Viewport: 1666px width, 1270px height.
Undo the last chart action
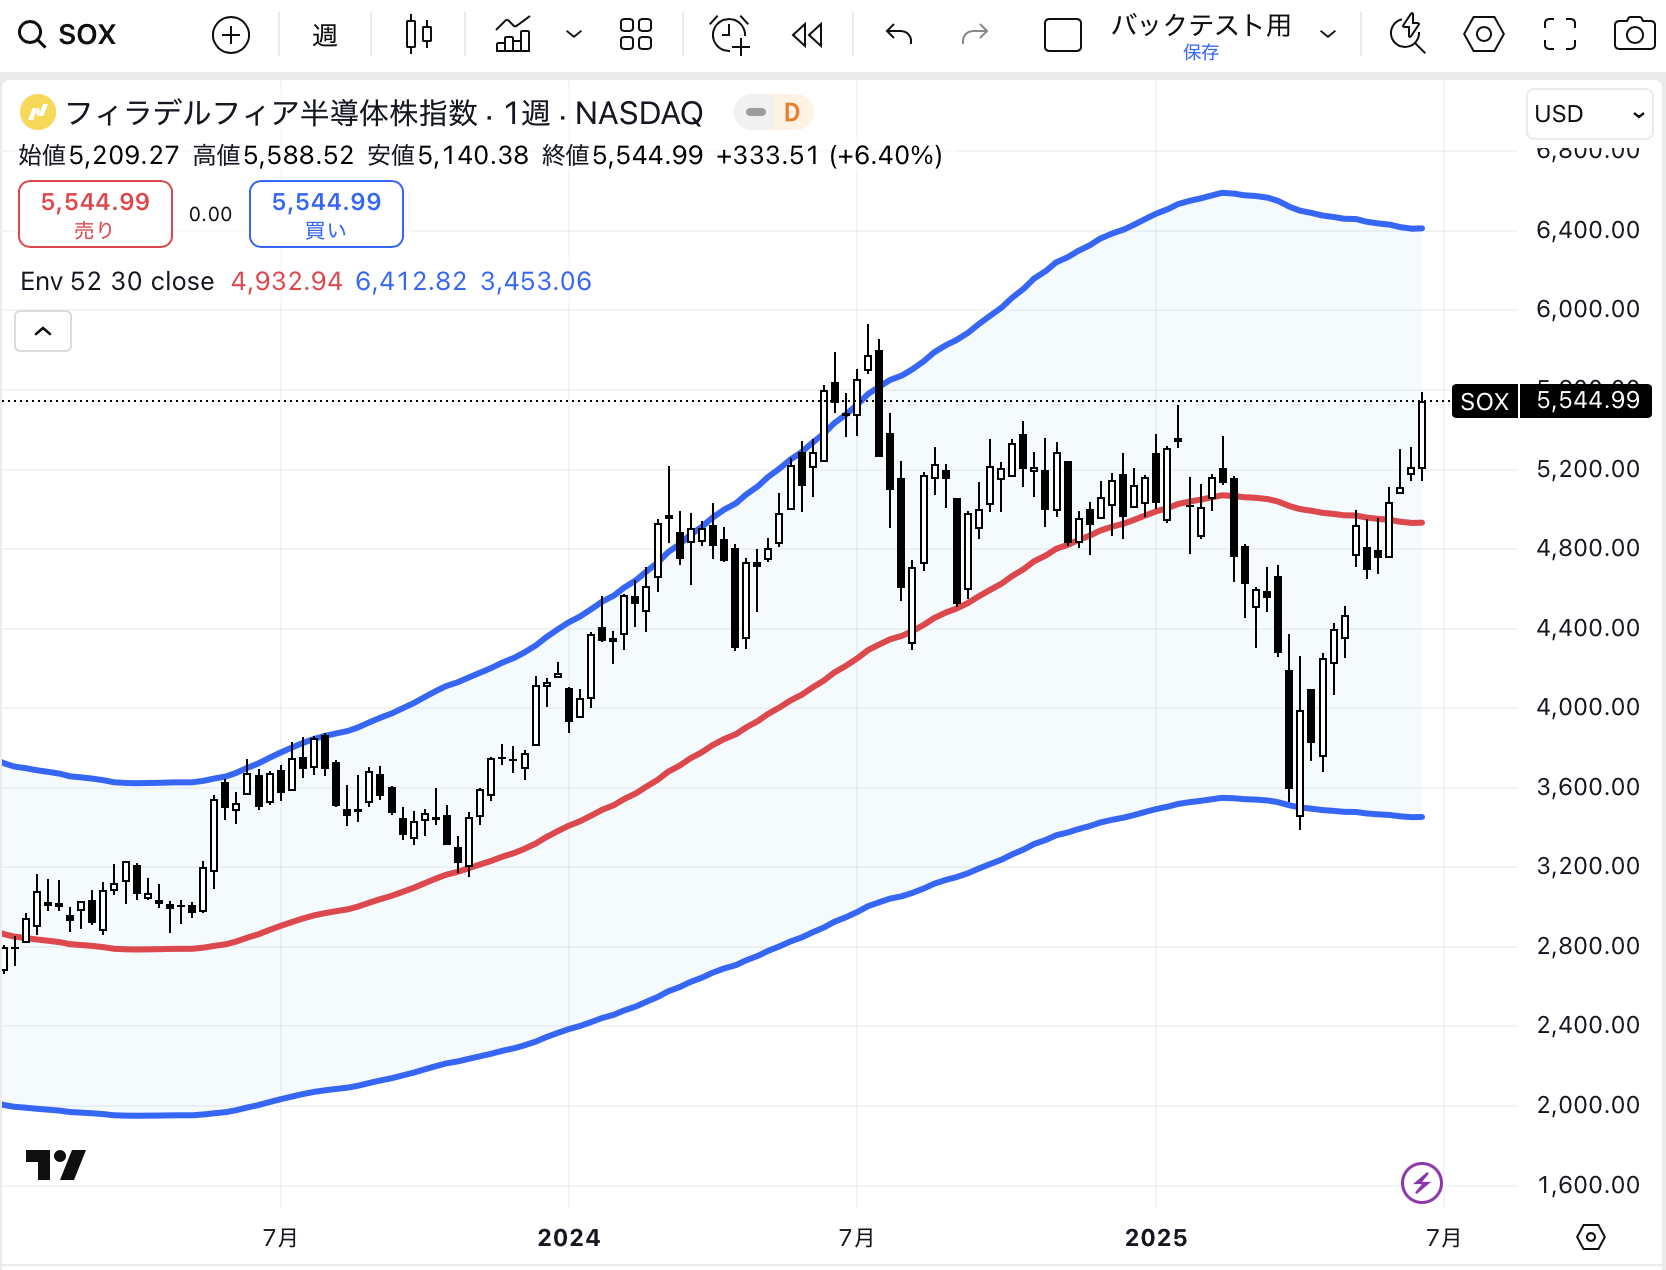click(899, 36)
